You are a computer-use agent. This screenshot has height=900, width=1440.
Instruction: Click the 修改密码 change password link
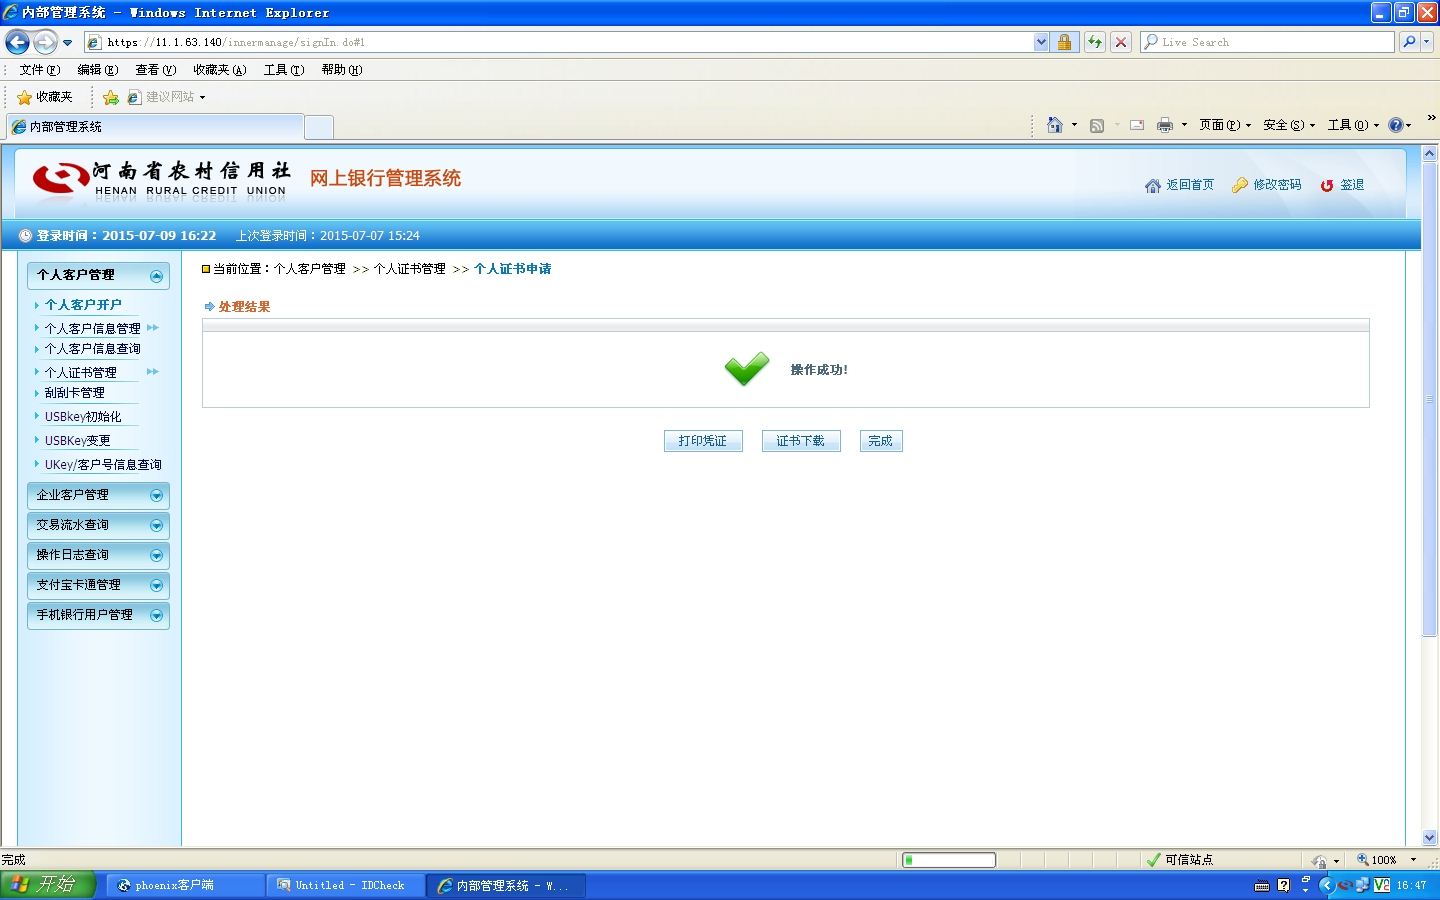pos(1267,185)
